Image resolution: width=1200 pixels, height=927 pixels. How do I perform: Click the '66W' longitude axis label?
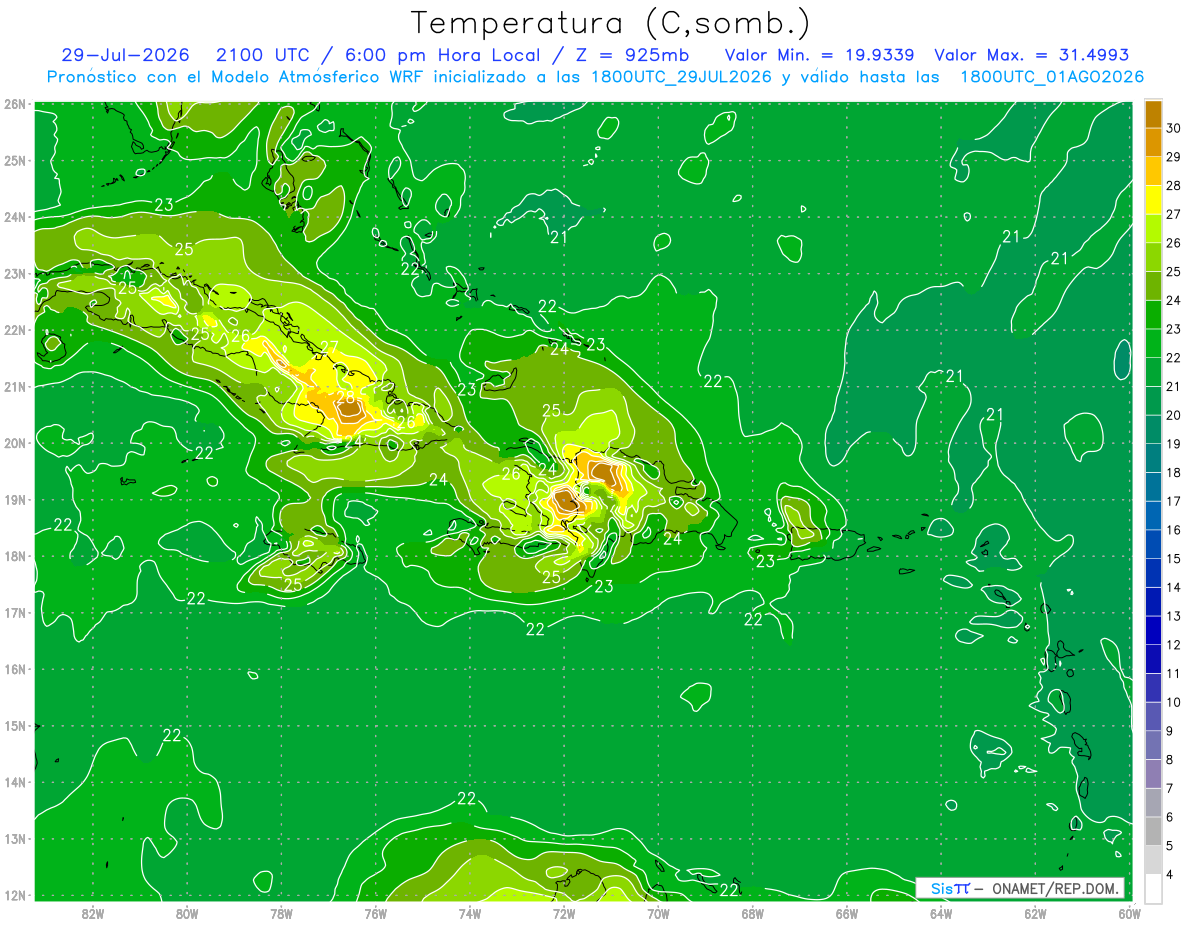(x=847, y=913)
